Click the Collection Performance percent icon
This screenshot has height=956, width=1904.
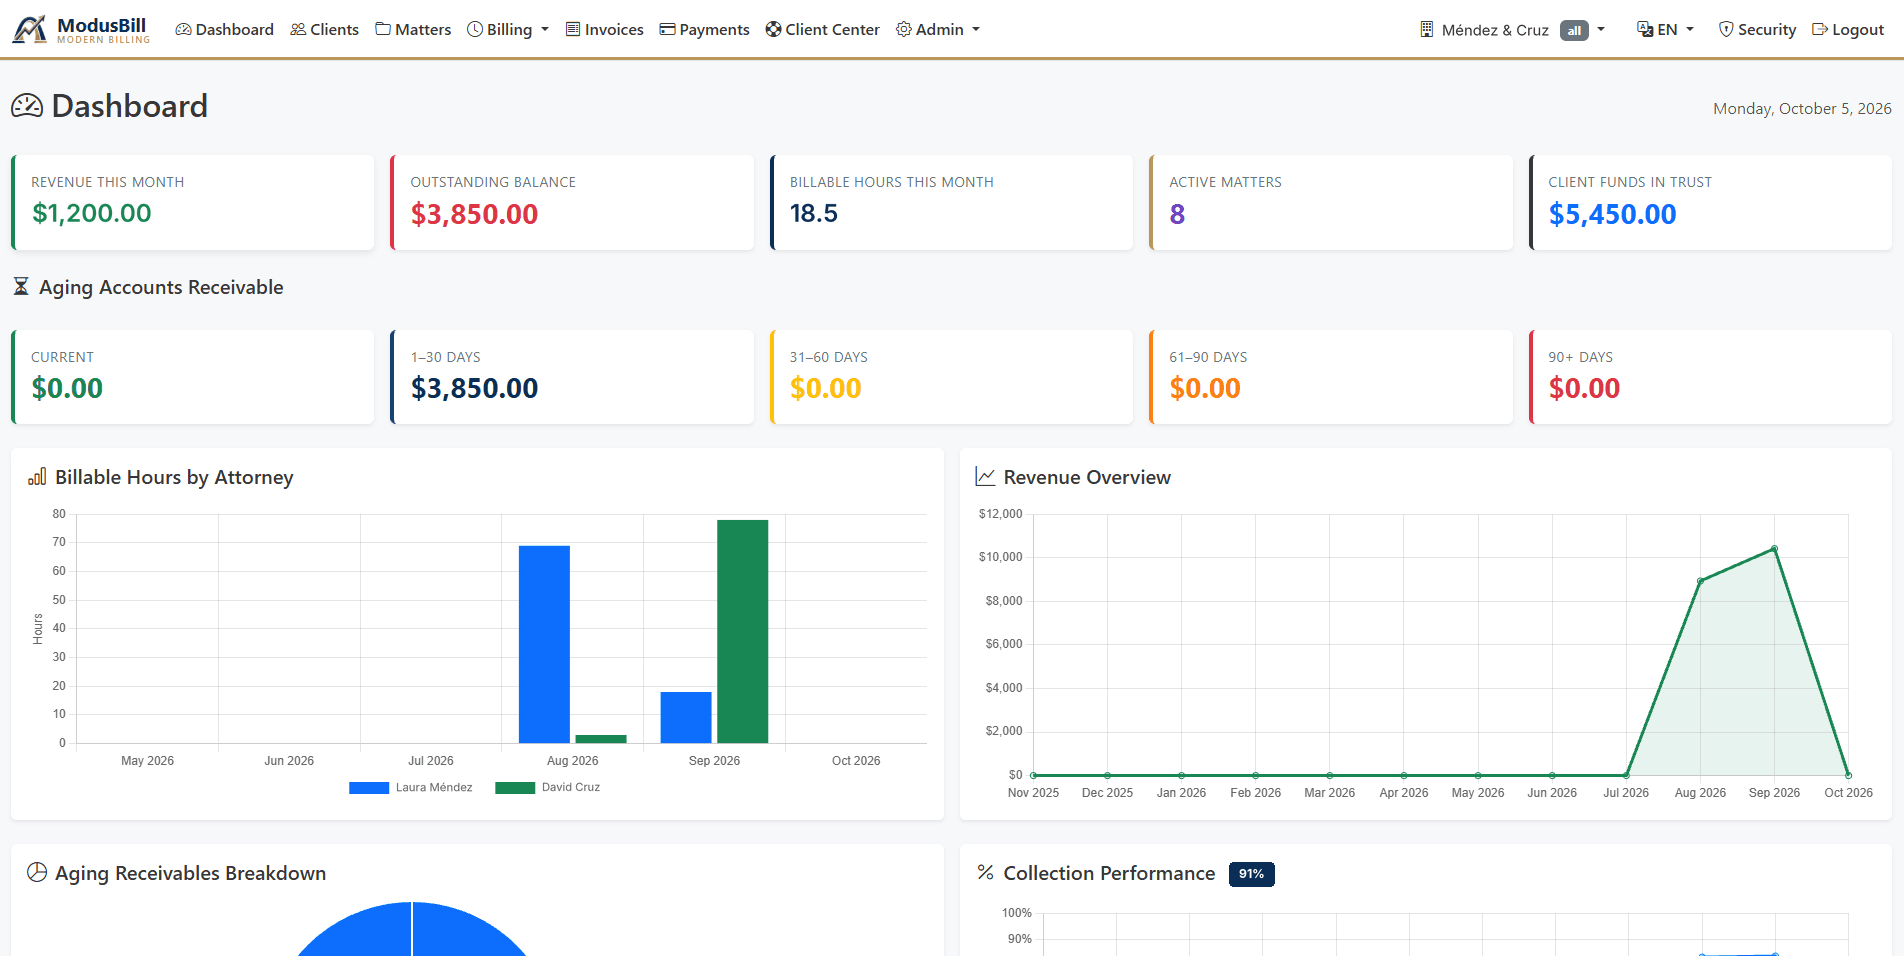[985, 873]
